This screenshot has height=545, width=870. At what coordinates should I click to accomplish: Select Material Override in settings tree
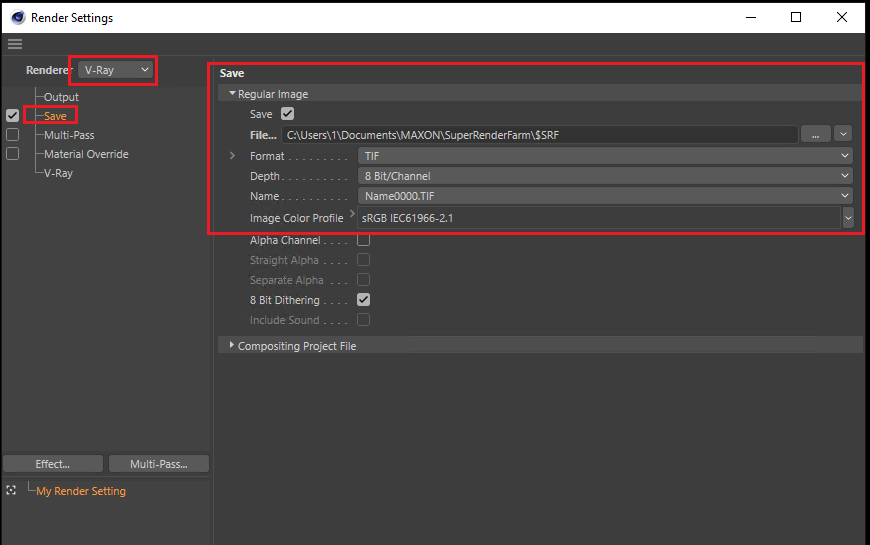coord(86,154)
